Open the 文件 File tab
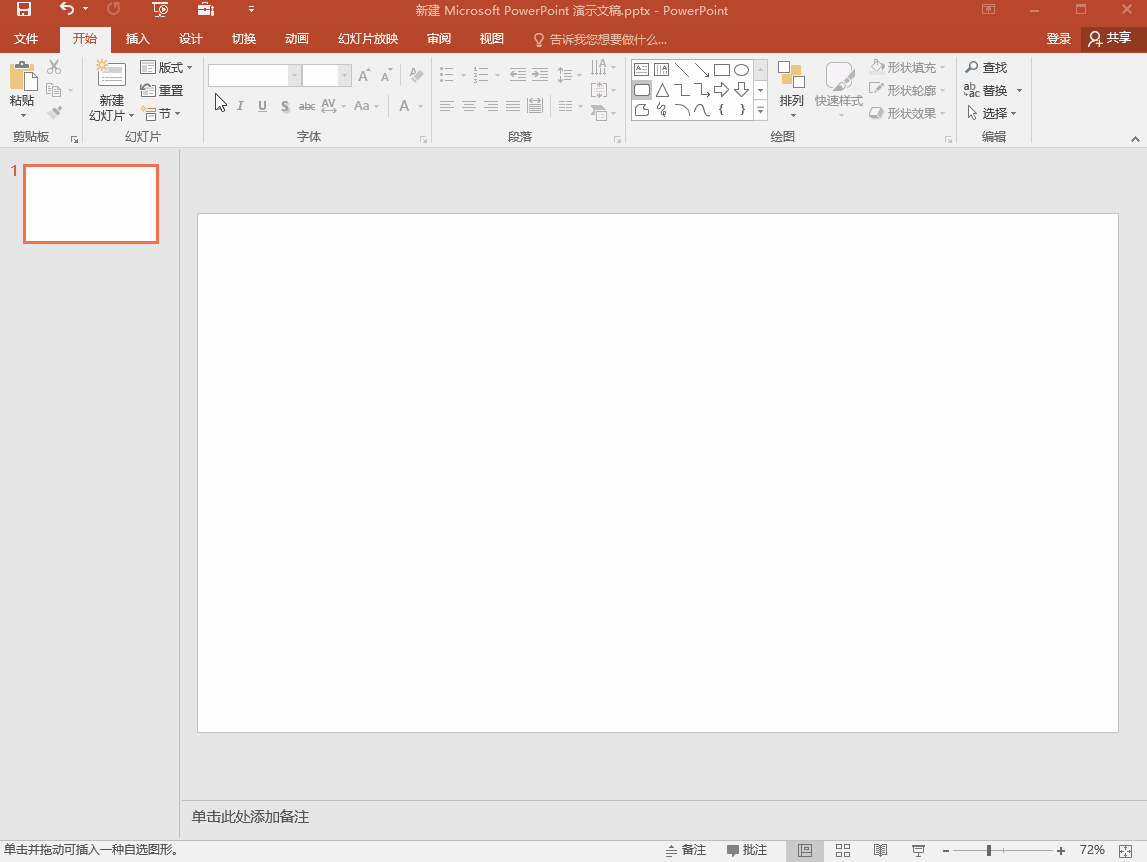The height and width of the screenshot is (862, 1147). point(26,39)
